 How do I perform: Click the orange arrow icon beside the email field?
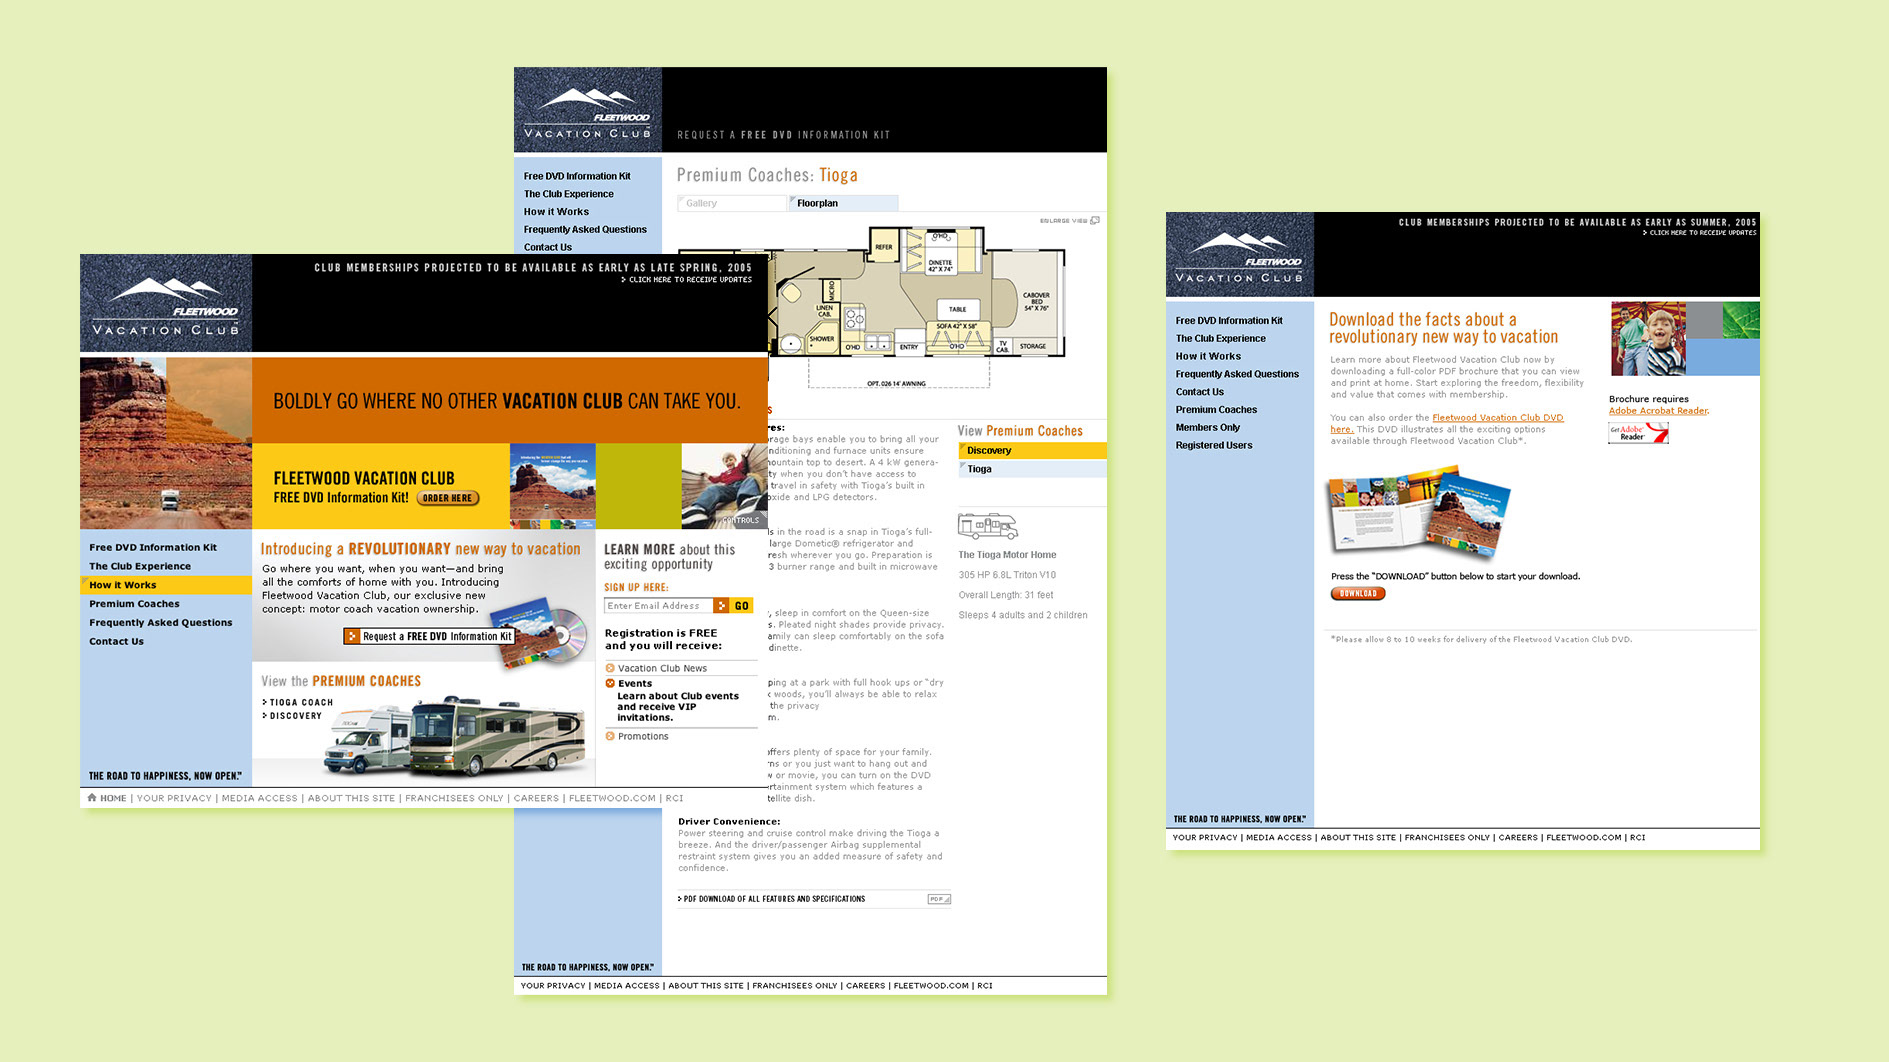tap(721, 606)
